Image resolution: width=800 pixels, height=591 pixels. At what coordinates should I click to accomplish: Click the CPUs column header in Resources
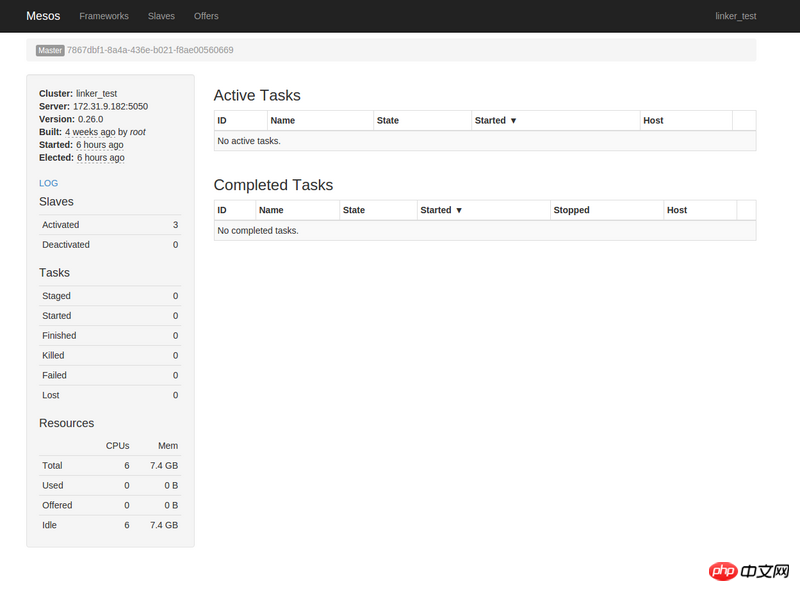[x=117, y=446]
